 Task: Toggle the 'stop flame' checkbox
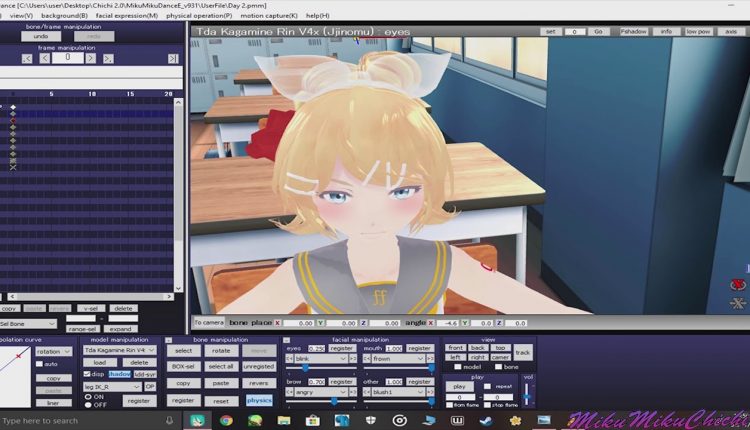click(x=487, y=405)
